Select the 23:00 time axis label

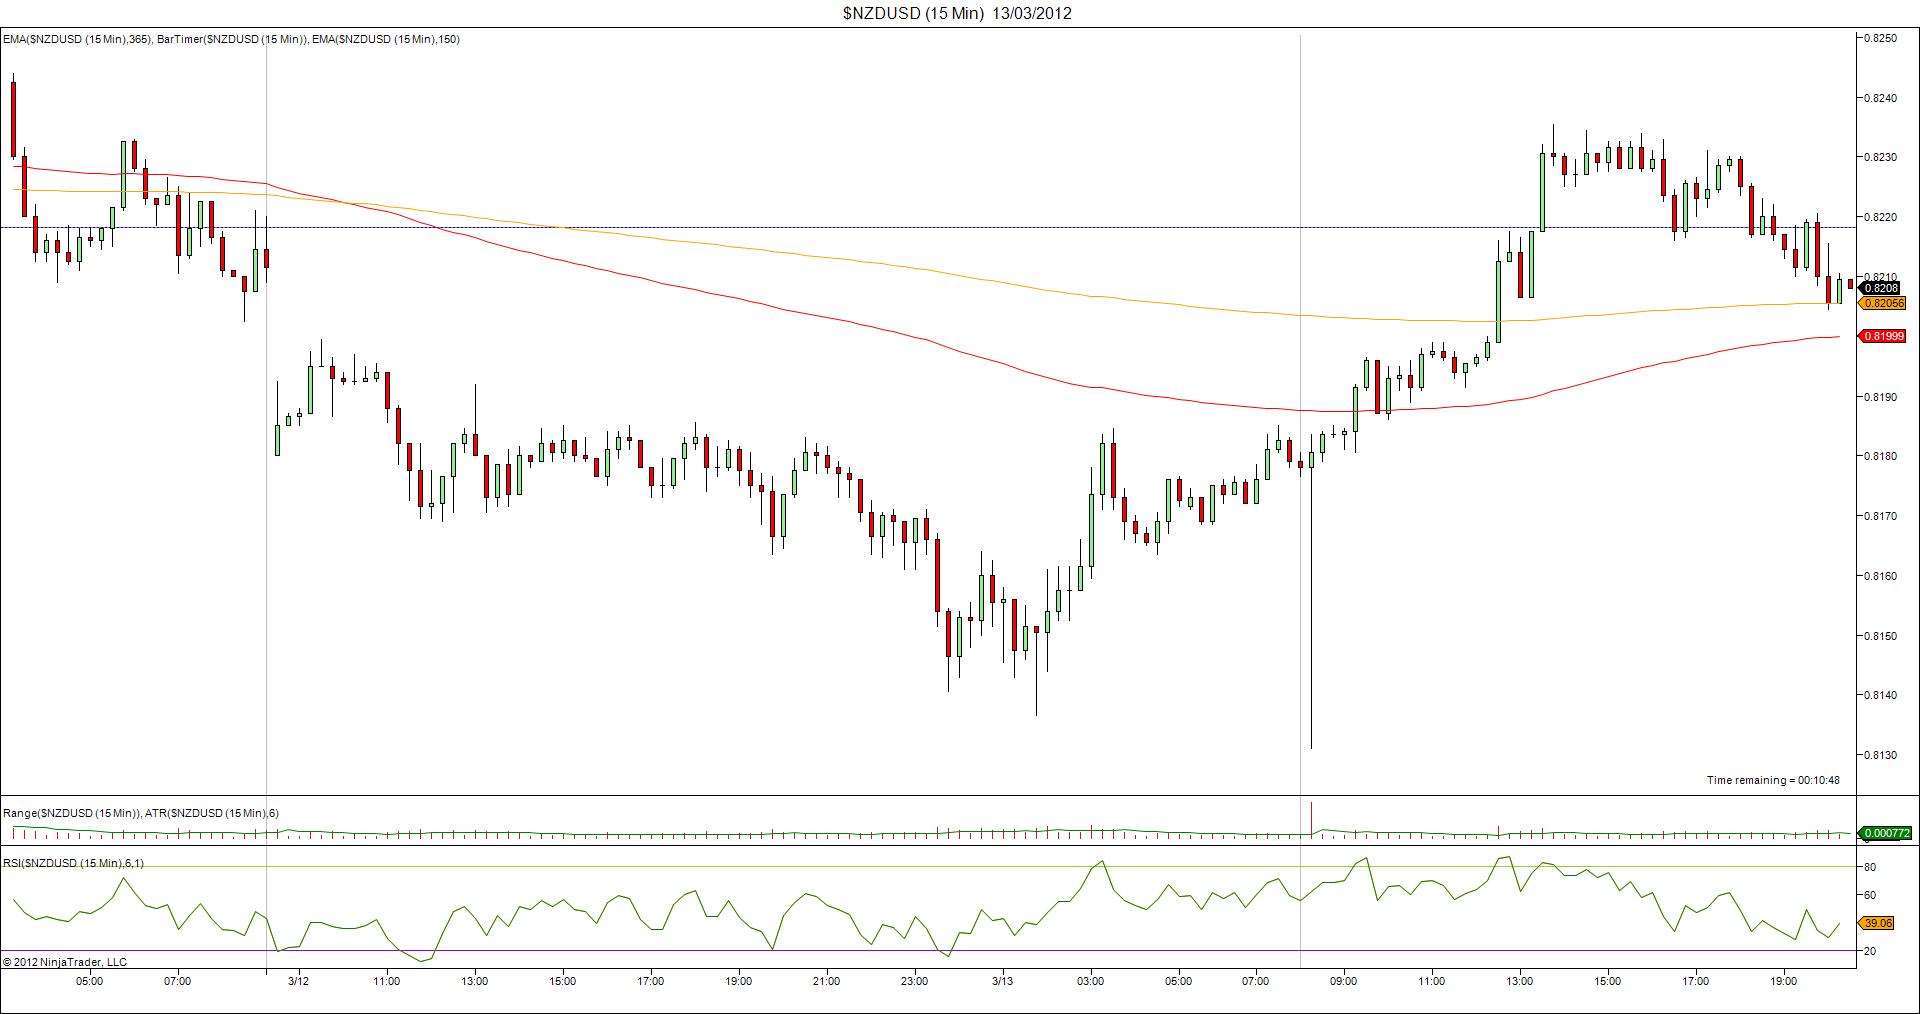[x=914, y=981]
